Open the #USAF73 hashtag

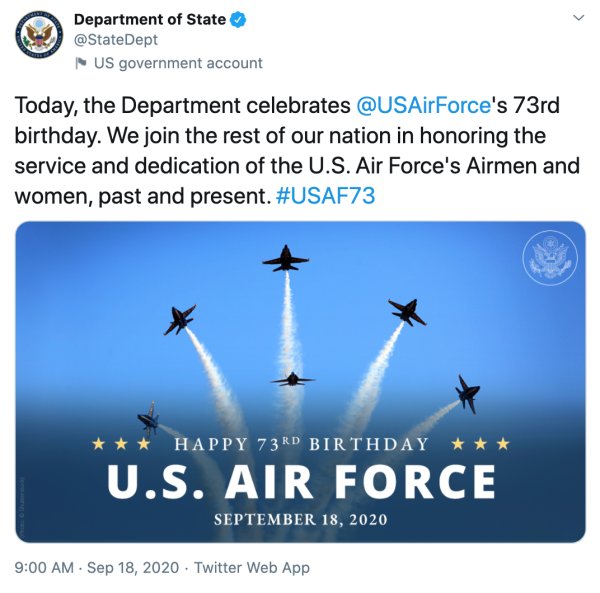(325, 195)
